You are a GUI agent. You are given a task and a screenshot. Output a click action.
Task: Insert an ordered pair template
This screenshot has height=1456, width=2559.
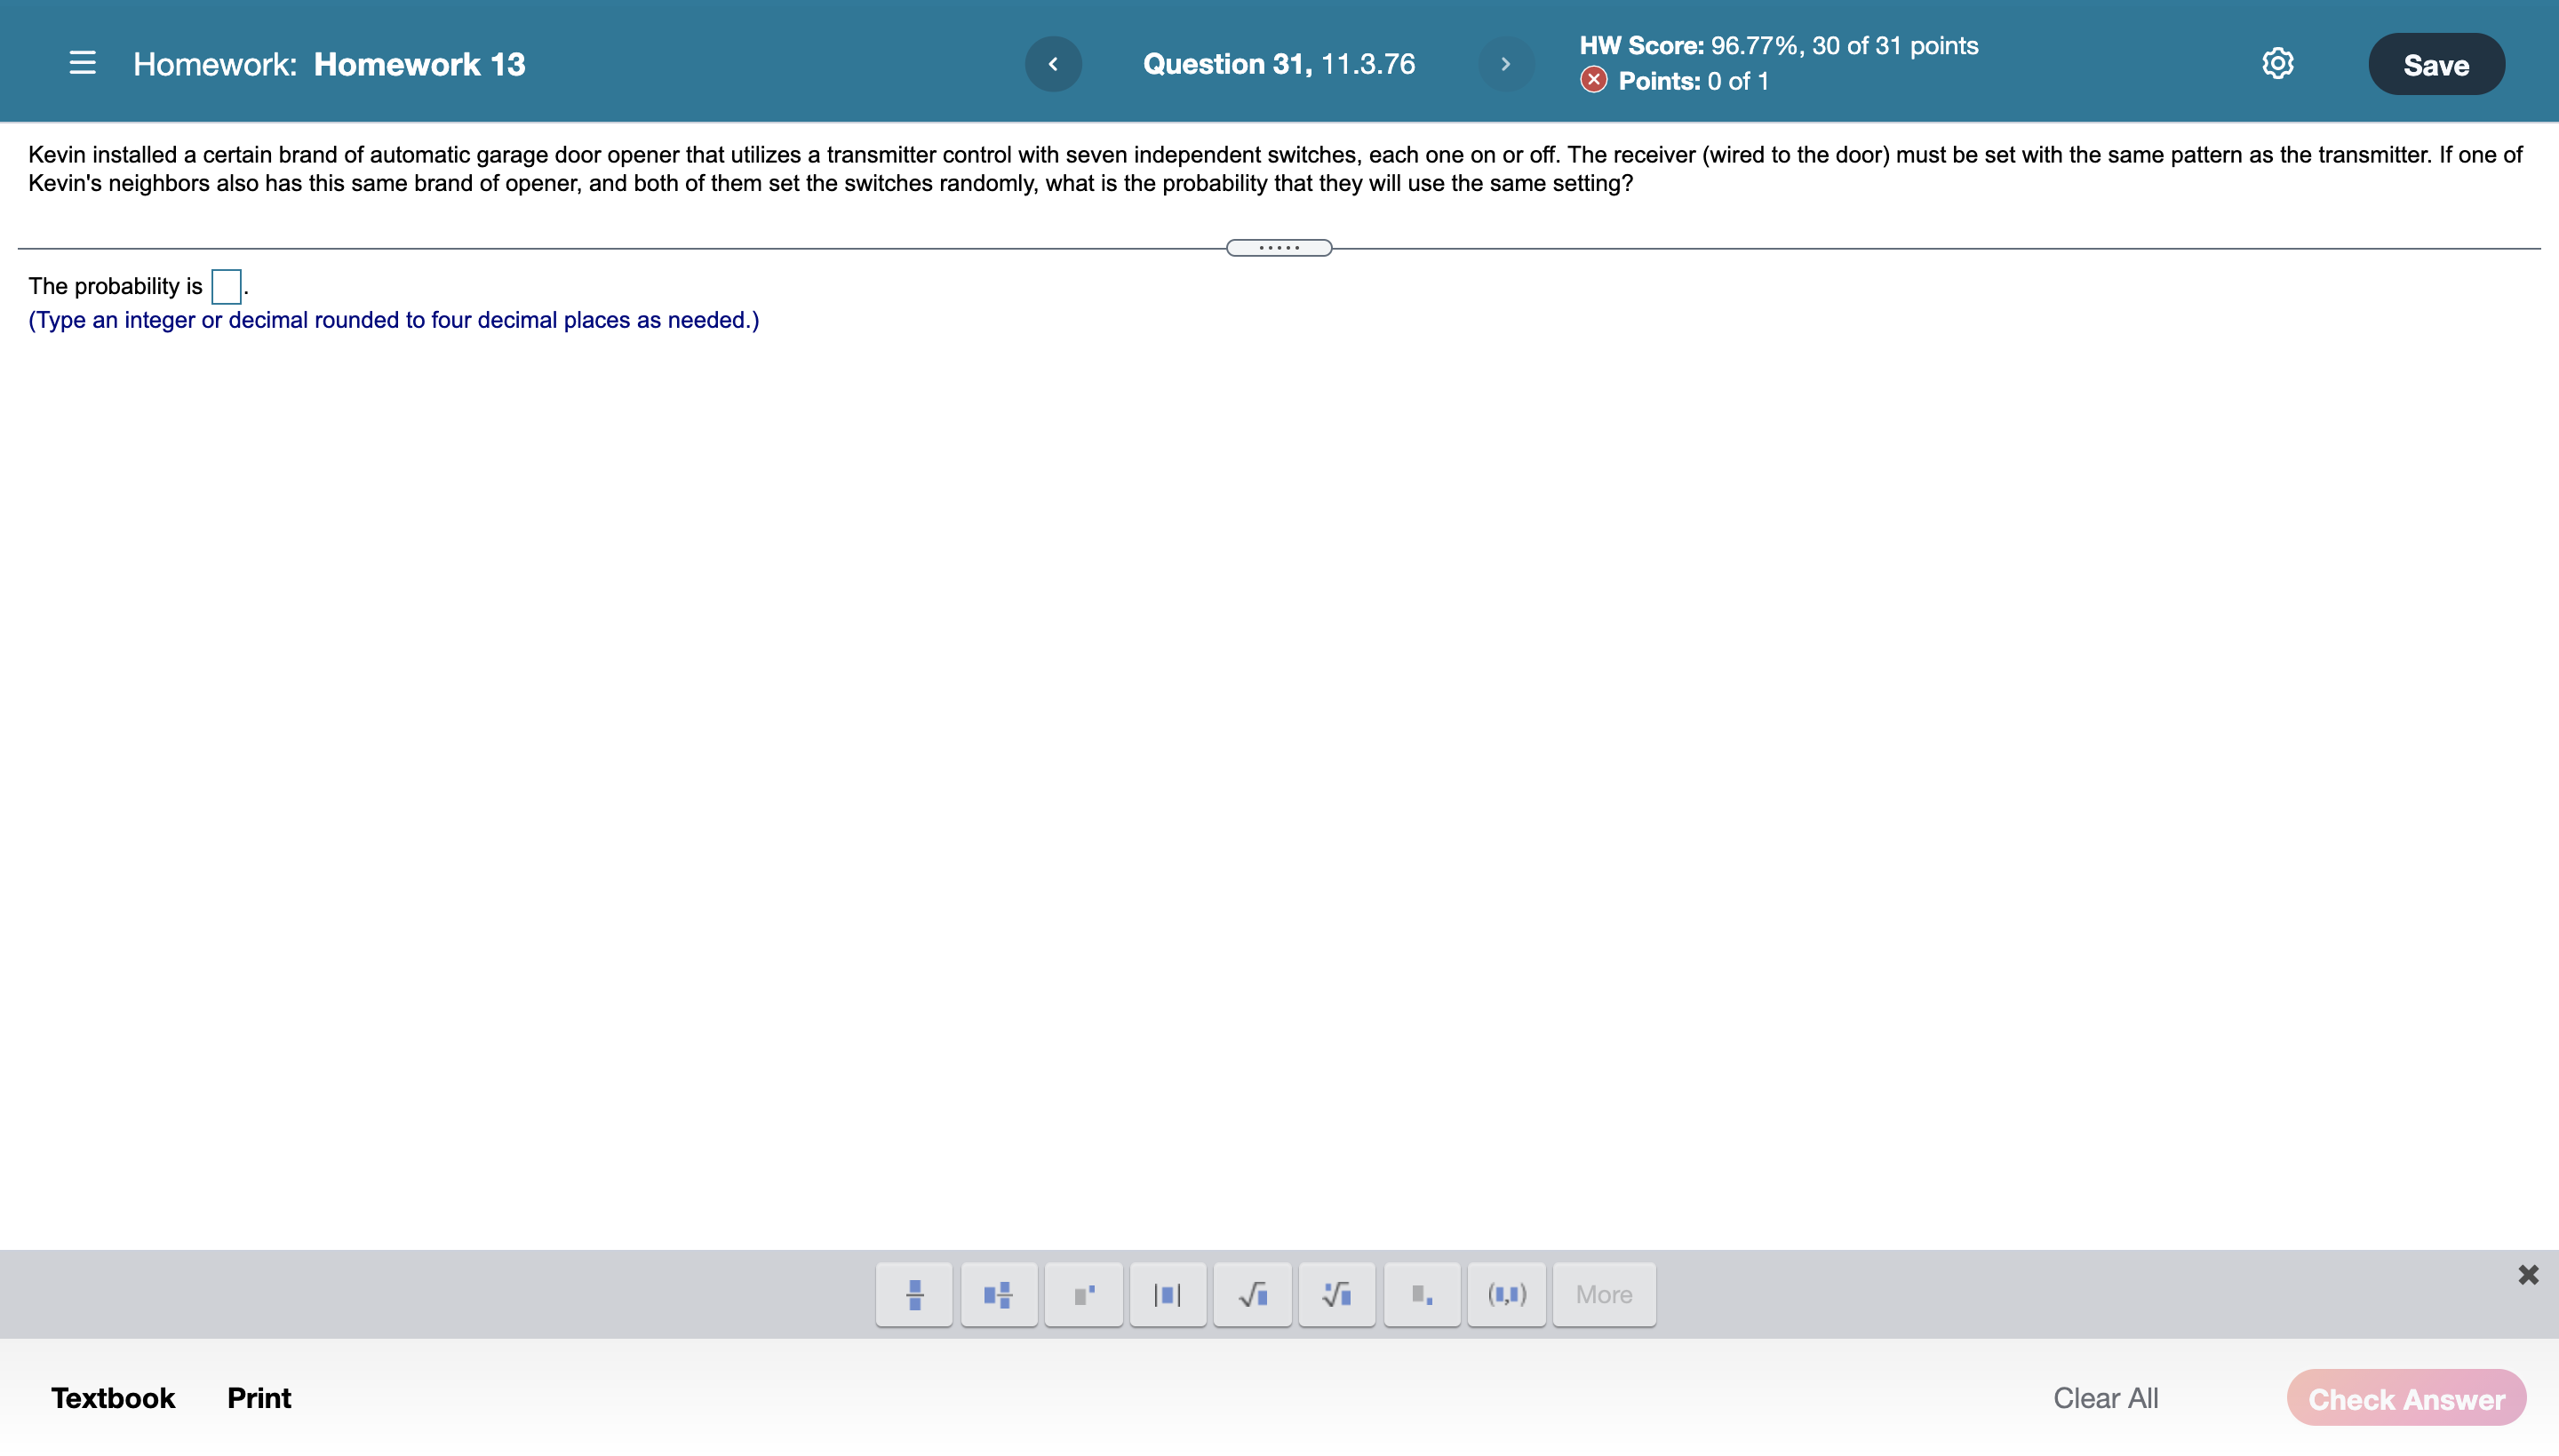click(x=1506, y=1294)
